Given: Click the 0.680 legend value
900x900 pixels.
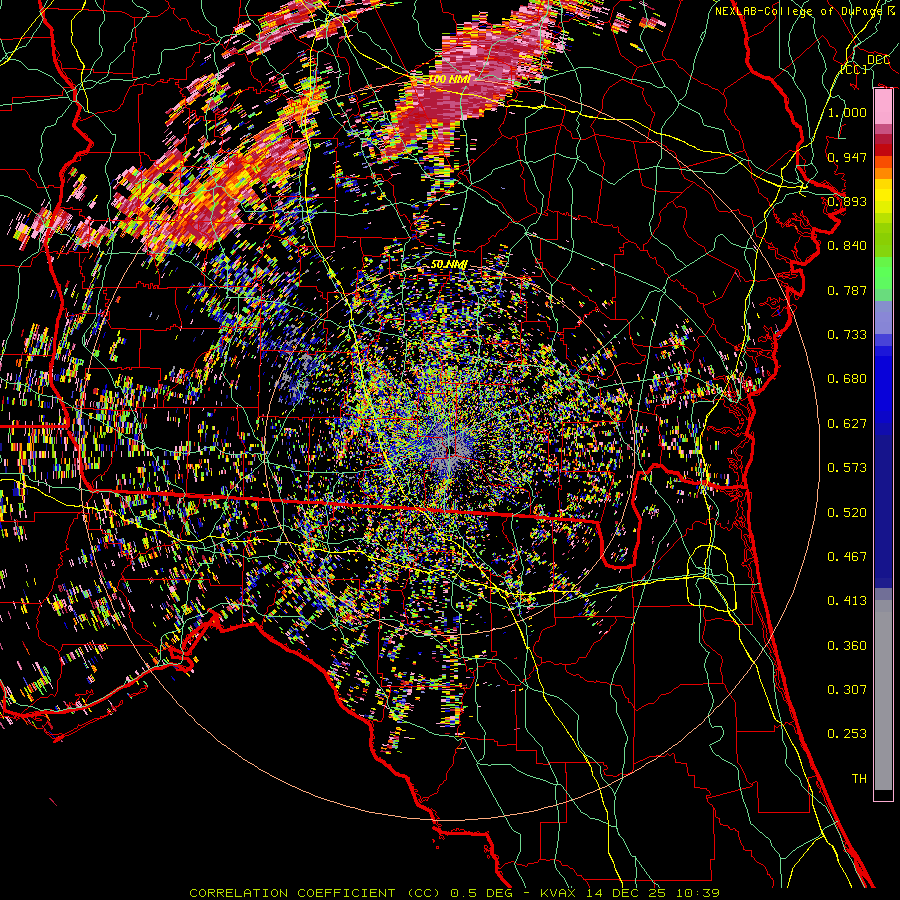Looking at the screenshot, I should (847, 379).
